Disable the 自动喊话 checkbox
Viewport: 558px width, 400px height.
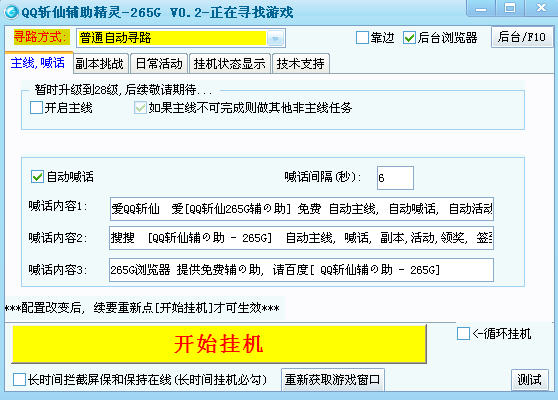[x=37, y=177]
